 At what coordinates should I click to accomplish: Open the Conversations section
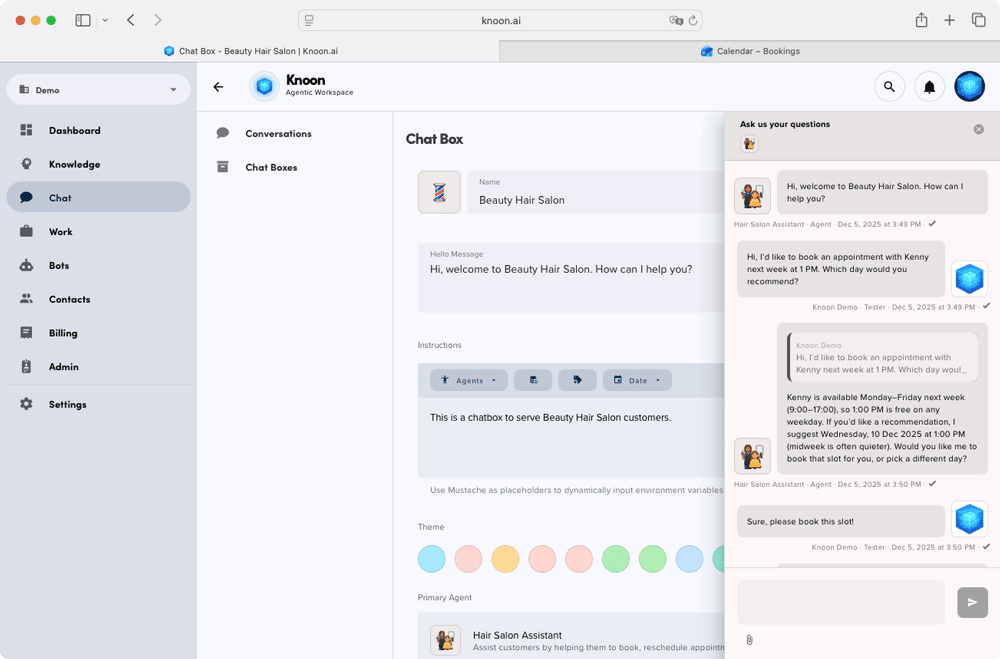click(x=278, y=134)
